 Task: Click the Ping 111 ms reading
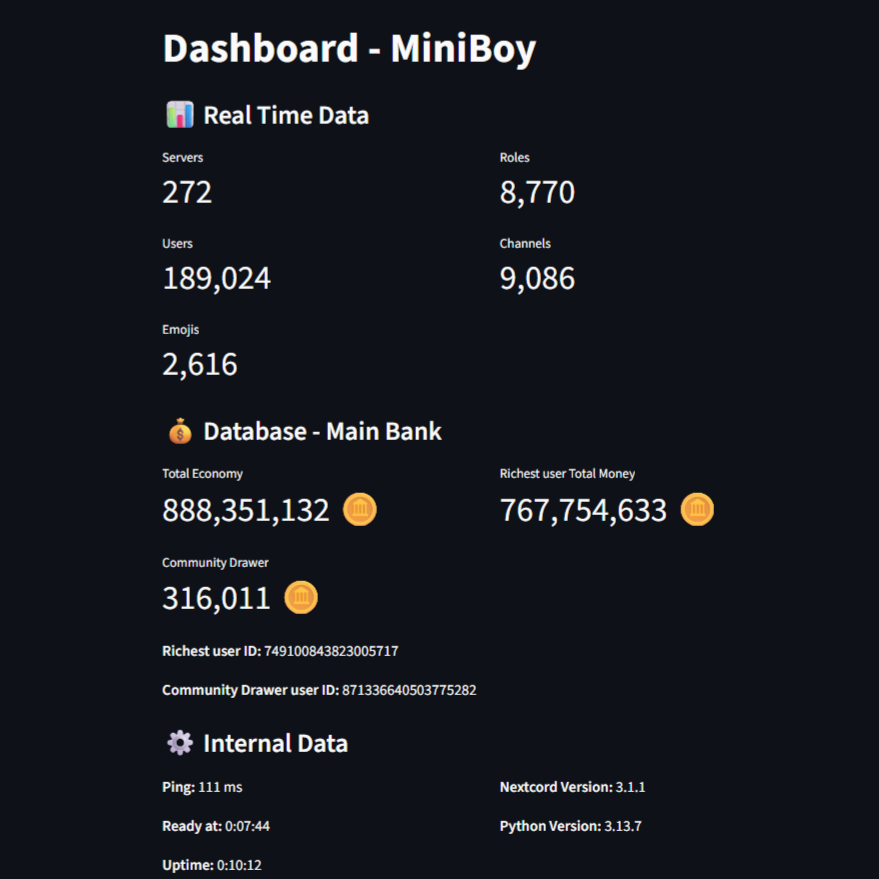[202, 787]
